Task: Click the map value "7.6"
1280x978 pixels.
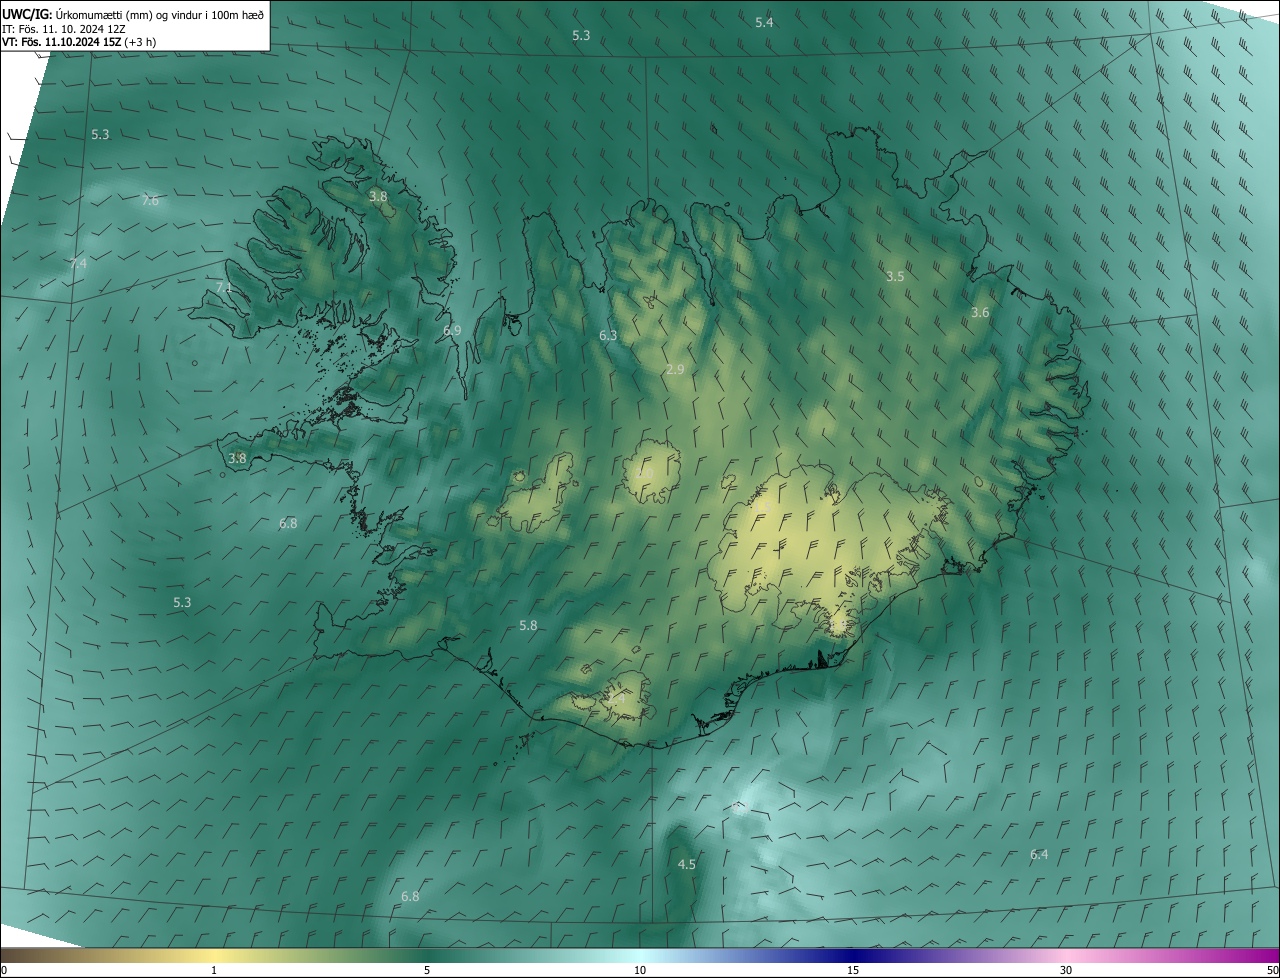Action: [150, 201]
